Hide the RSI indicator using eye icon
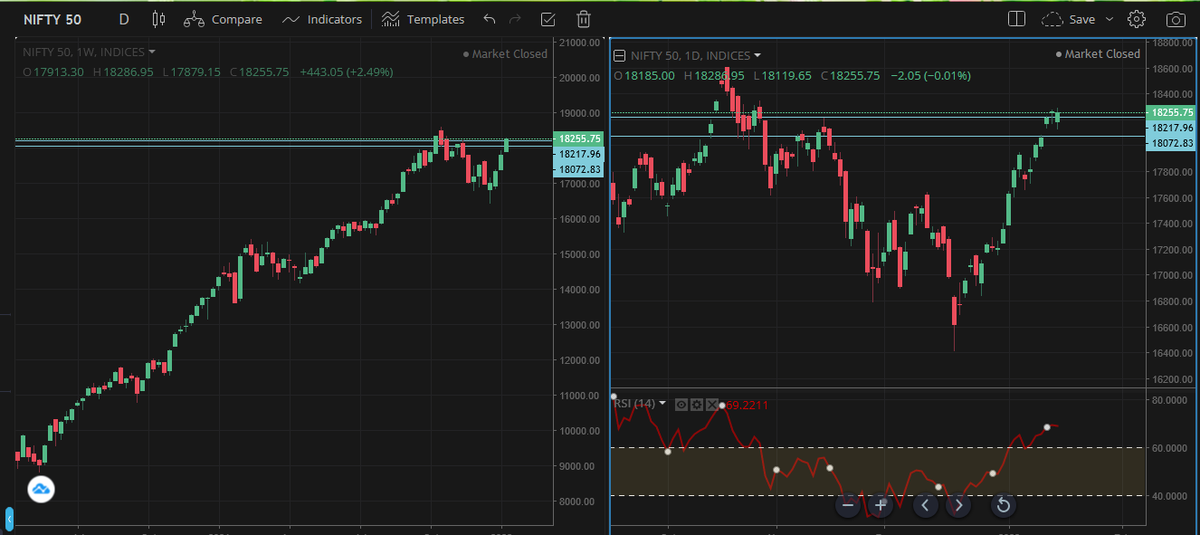The image size is (1200, 535). (681, 404)
